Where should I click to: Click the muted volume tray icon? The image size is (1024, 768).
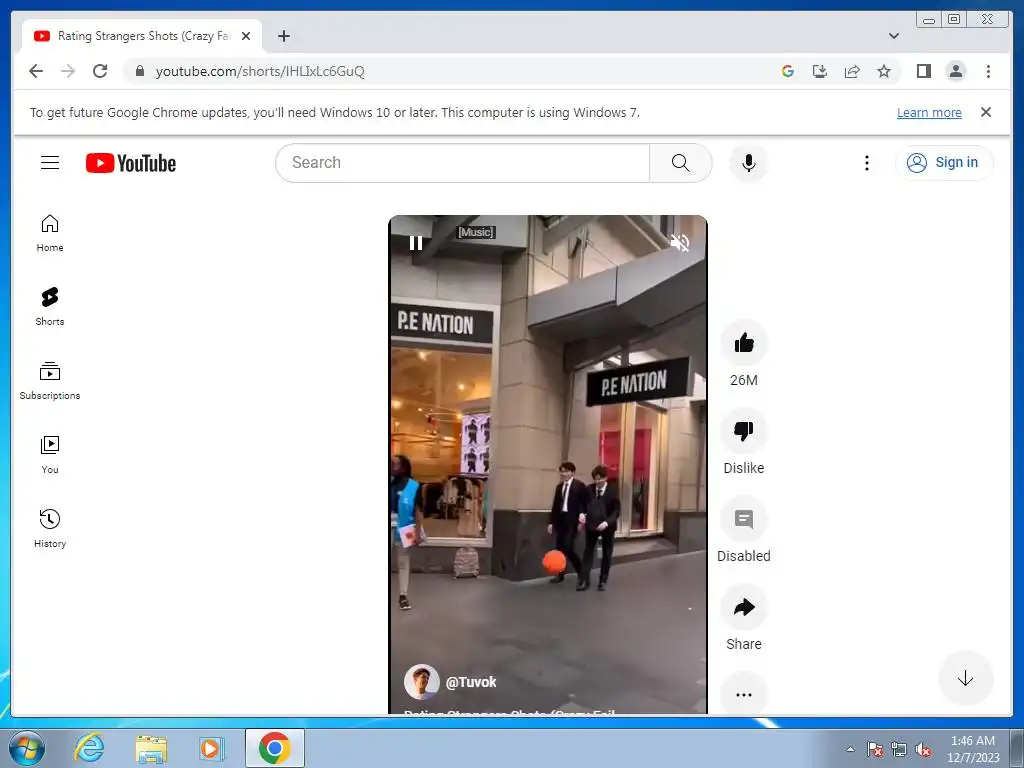tap(923, 749)
